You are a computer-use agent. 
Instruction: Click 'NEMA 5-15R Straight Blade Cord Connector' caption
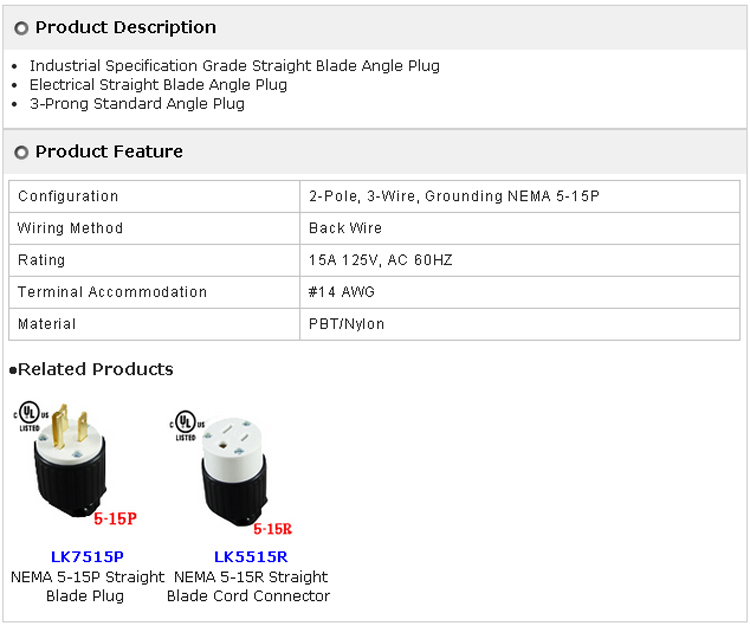(x=249, y=586)
